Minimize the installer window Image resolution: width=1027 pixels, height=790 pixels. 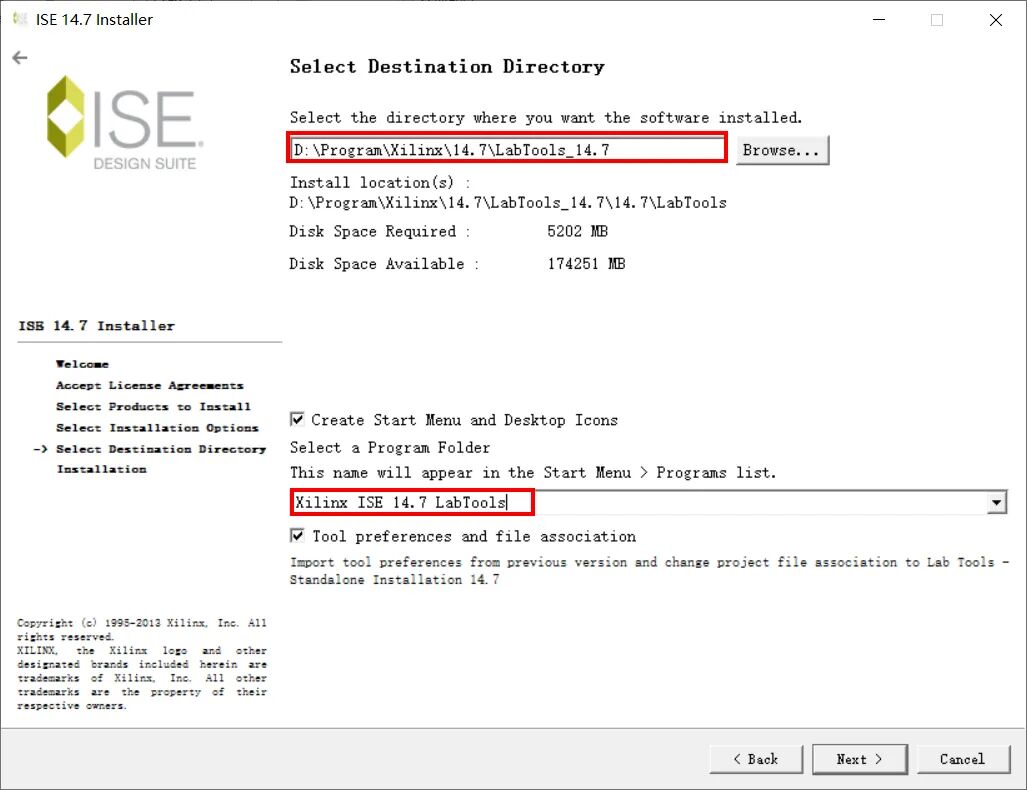(879, 20)
